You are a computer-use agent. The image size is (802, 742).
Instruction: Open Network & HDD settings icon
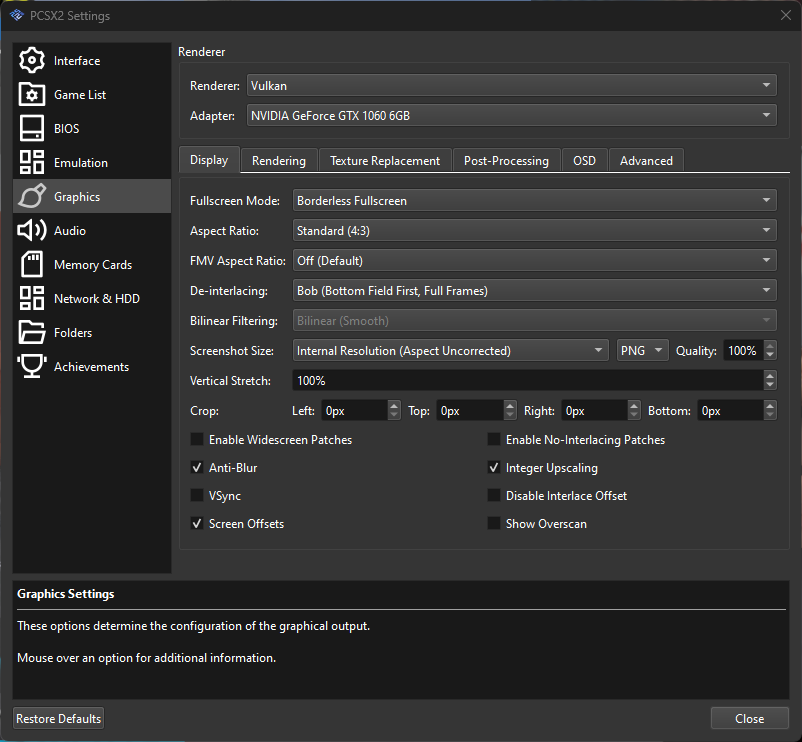[29, 298]
